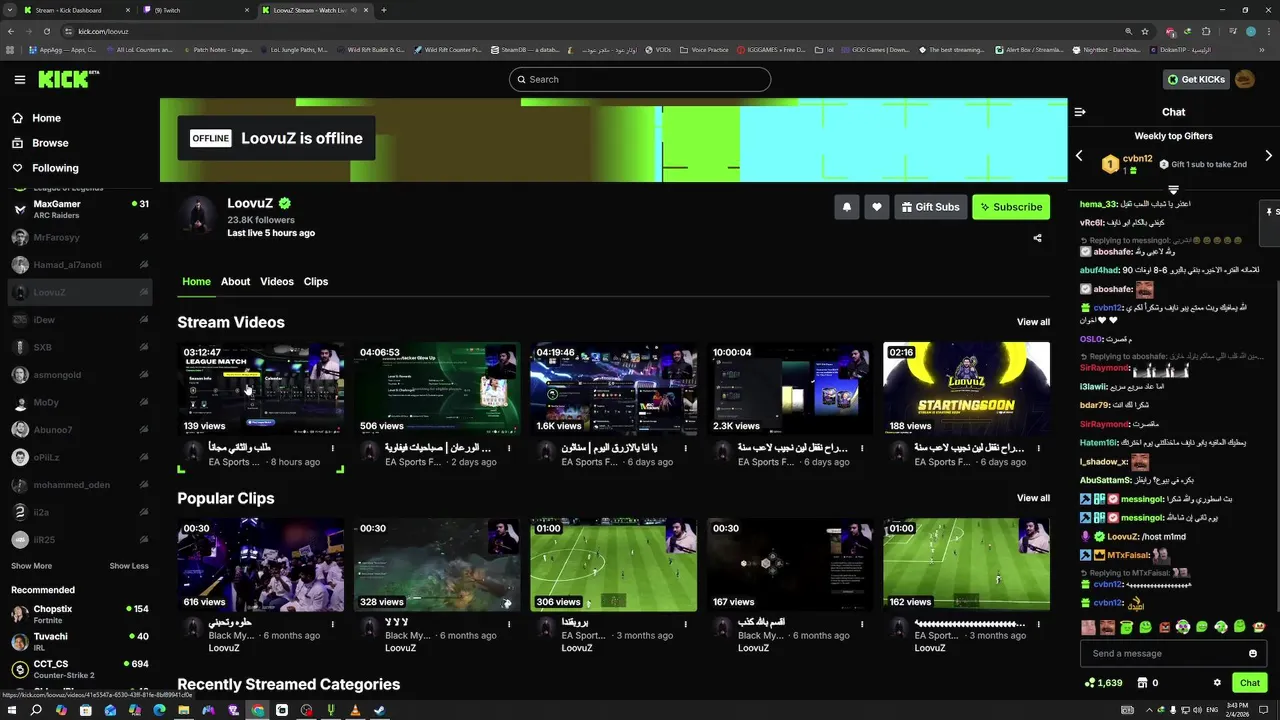Toggle the notification bell for LoovuZ
Screen dimensions: 1280x720
pyautogui.click(x=847, y=207)
